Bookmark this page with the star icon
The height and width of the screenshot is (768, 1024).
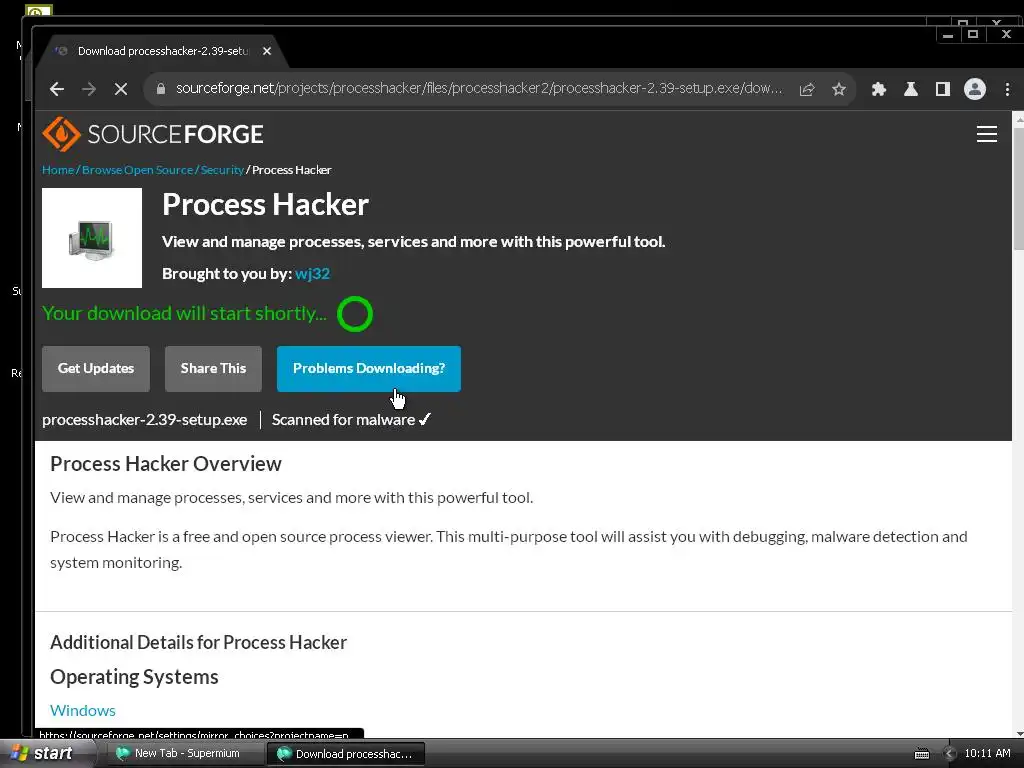[x=839, y=89]
